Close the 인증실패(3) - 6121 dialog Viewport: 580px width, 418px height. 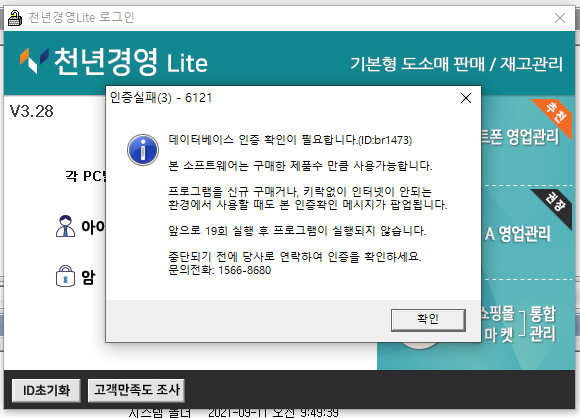466,98
